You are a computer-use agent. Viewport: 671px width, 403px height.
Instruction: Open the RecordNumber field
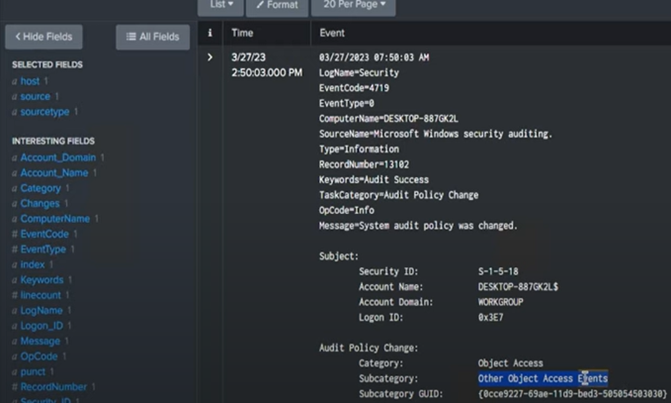pyautogui.click(x=53, y=387)
